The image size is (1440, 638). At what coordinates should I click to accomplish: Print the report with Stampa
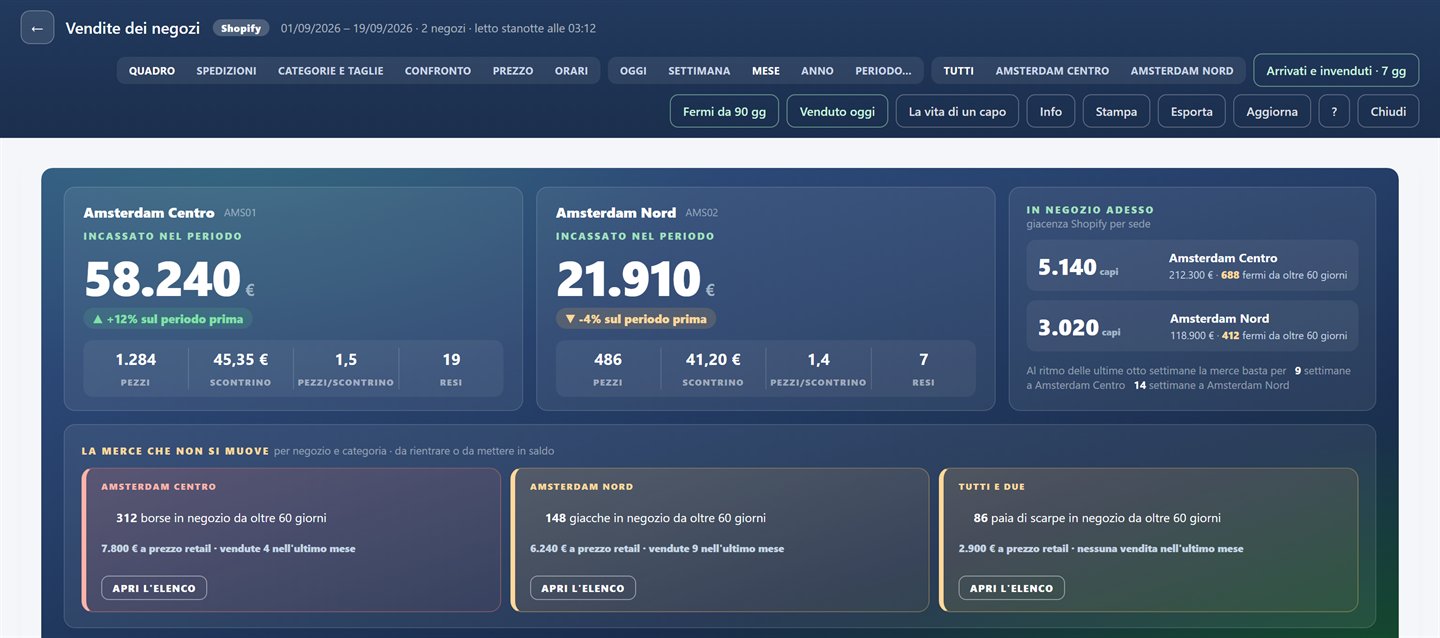tap(1117, 111)
